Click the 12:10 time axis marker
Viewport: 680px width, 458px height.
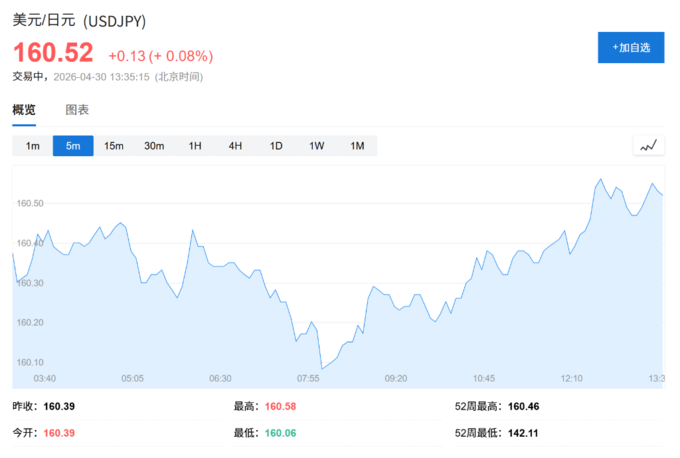pyautogui.click(x=571, y=379)
